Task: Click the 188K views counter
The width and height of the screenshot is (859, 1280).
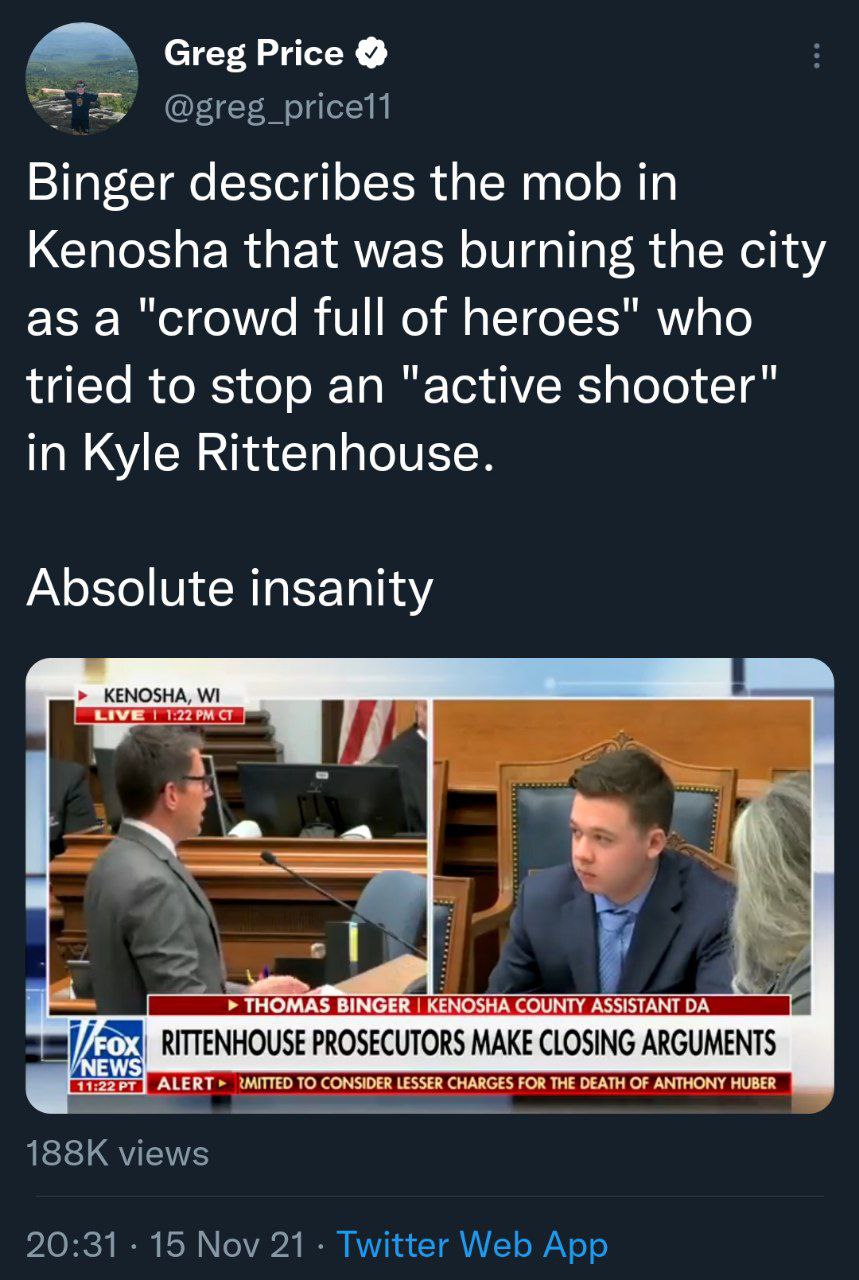Action: 118,1153
